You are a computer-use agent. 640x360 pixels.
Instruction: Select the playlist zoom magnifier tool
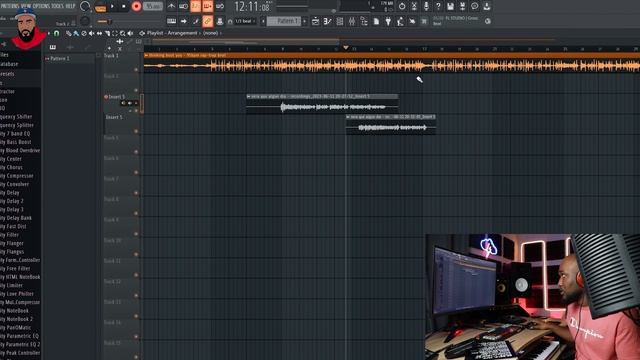click(122, 33)
